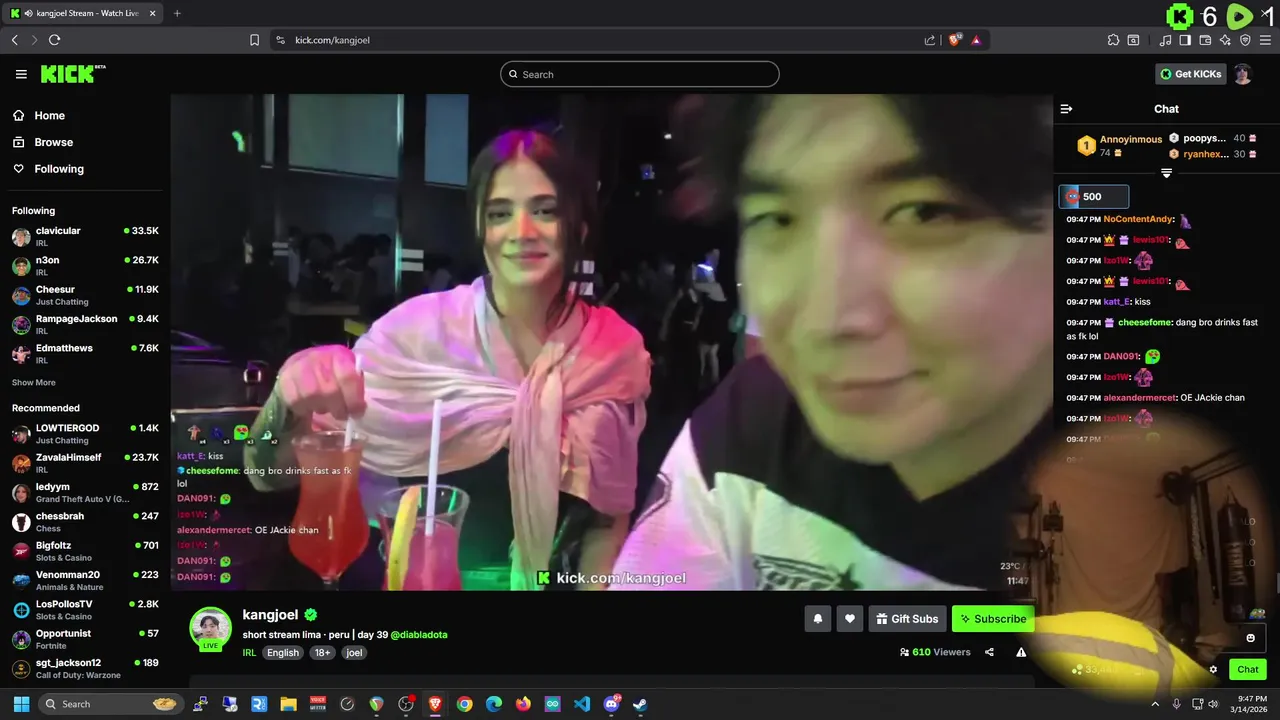Viewport: 1280px width, 720px height.
Task: Click the Gift Subs button
Action: (x=907, y=619)
